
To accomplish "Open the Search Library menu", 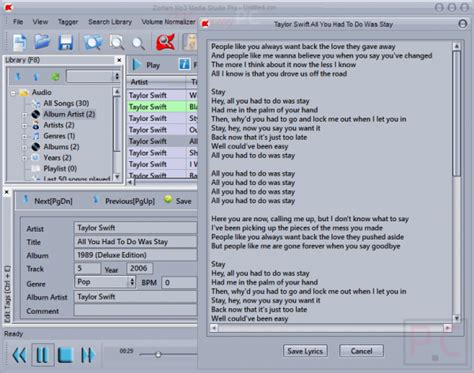I will tap(110, 22).
